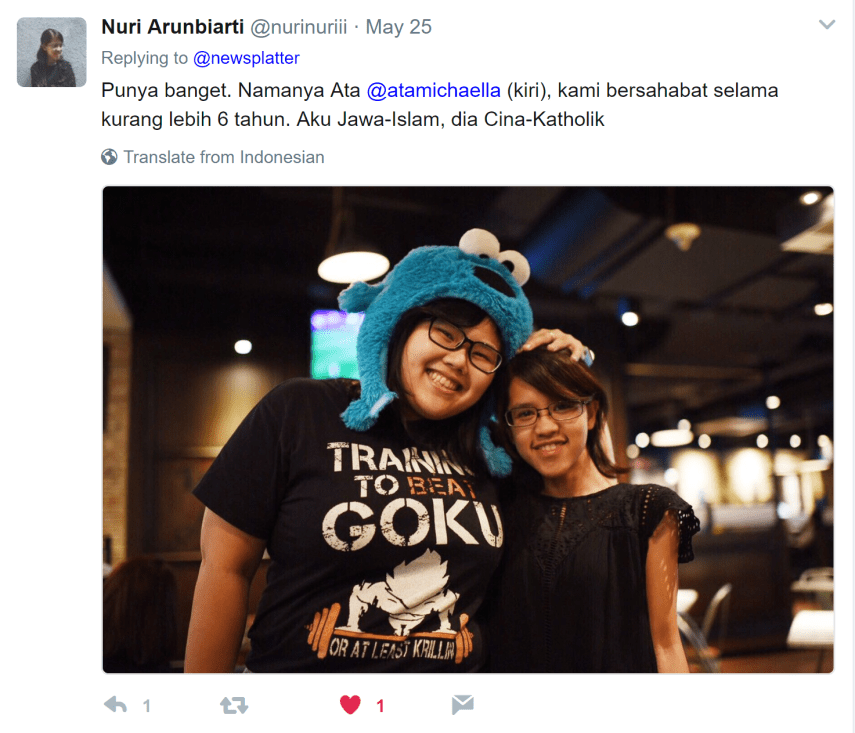855x733 pixels.
Task: Click the red like count number
Action: click(x=380, y=706)
